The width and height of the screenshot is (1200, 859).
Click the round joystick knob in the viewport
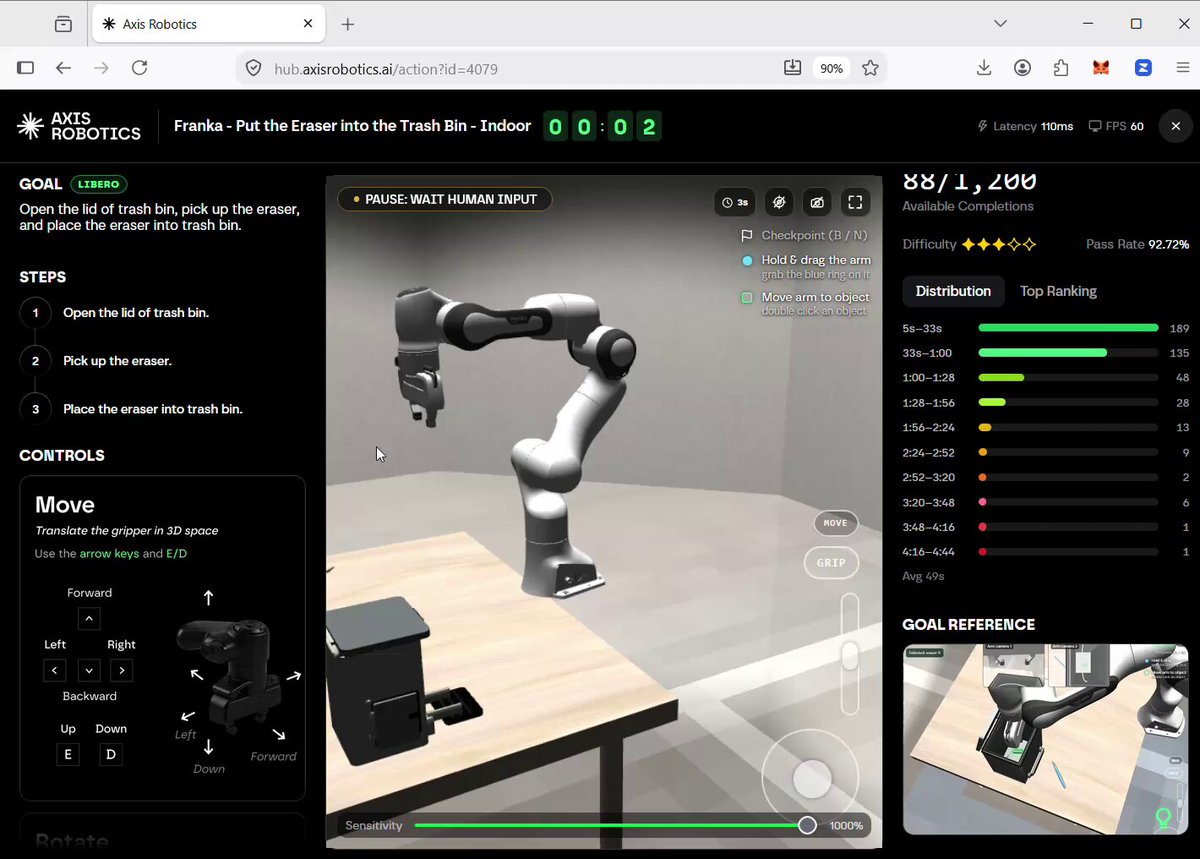pos(812,778)
